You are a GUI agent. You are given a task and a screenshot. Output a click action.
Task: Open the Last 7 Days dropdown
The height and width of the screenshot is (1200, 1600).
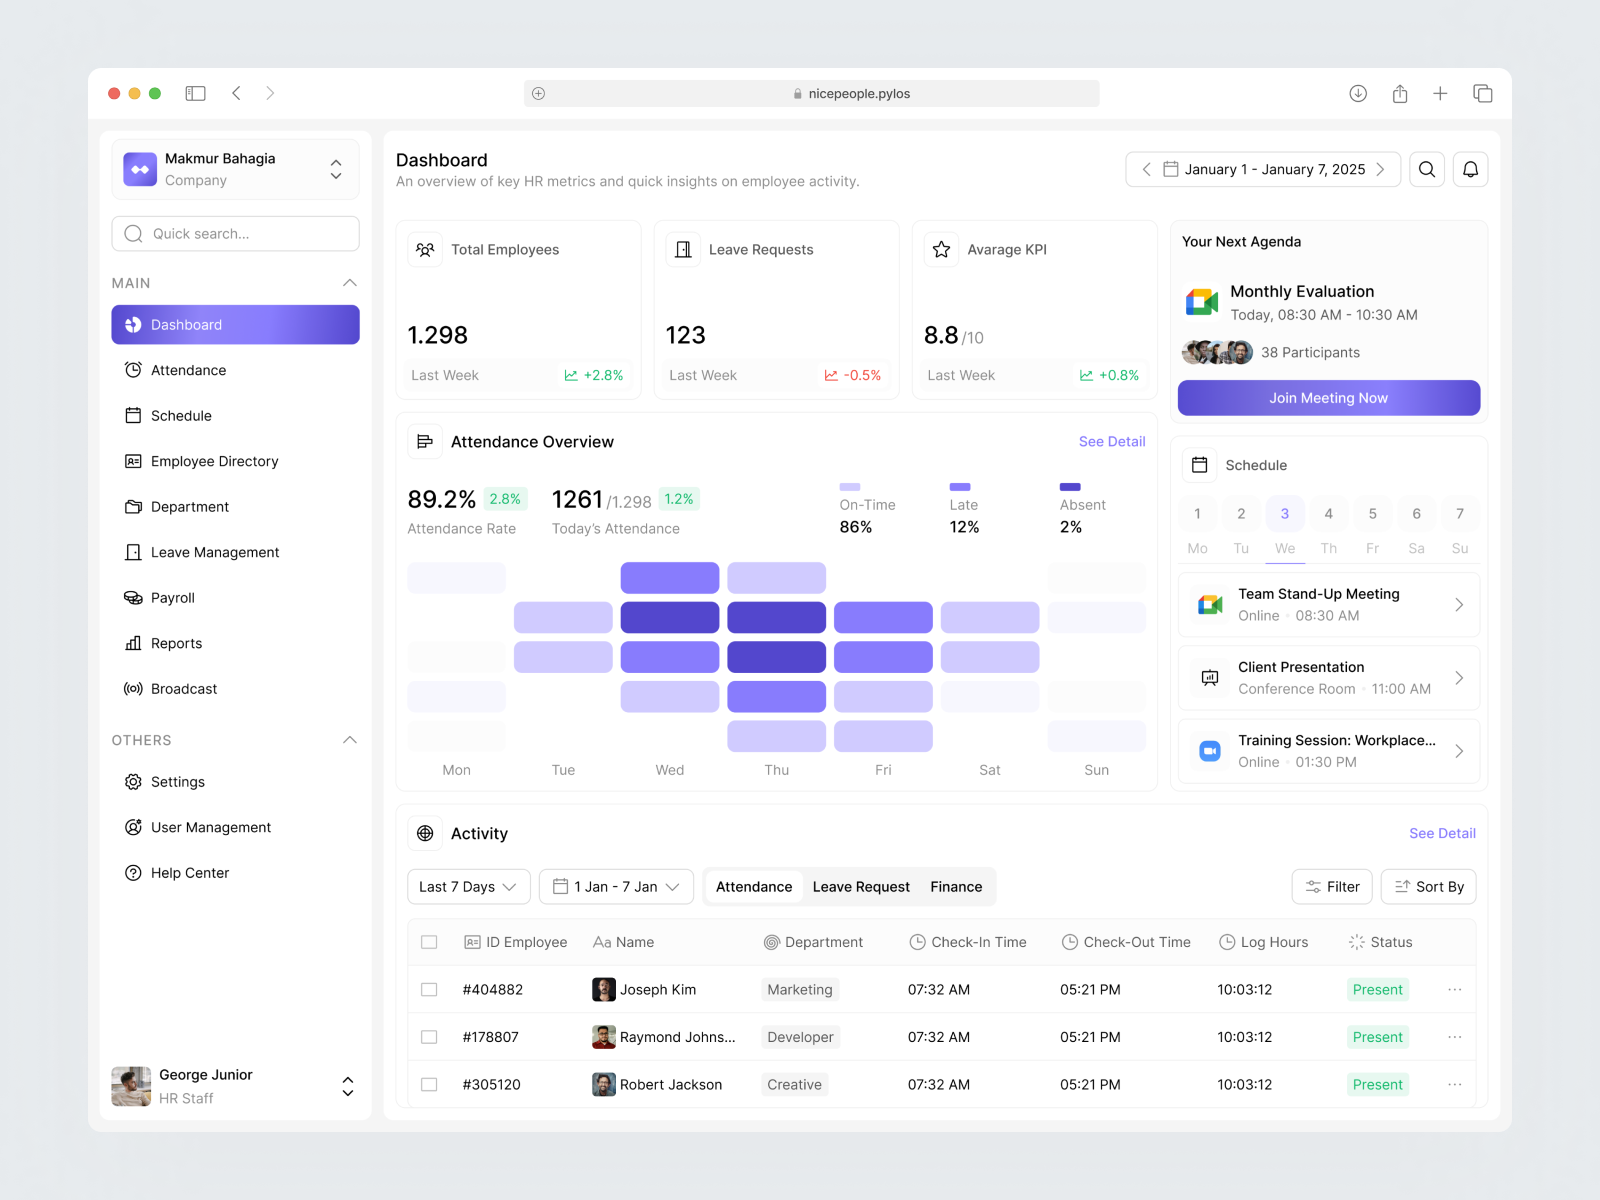tap(468, 887)
